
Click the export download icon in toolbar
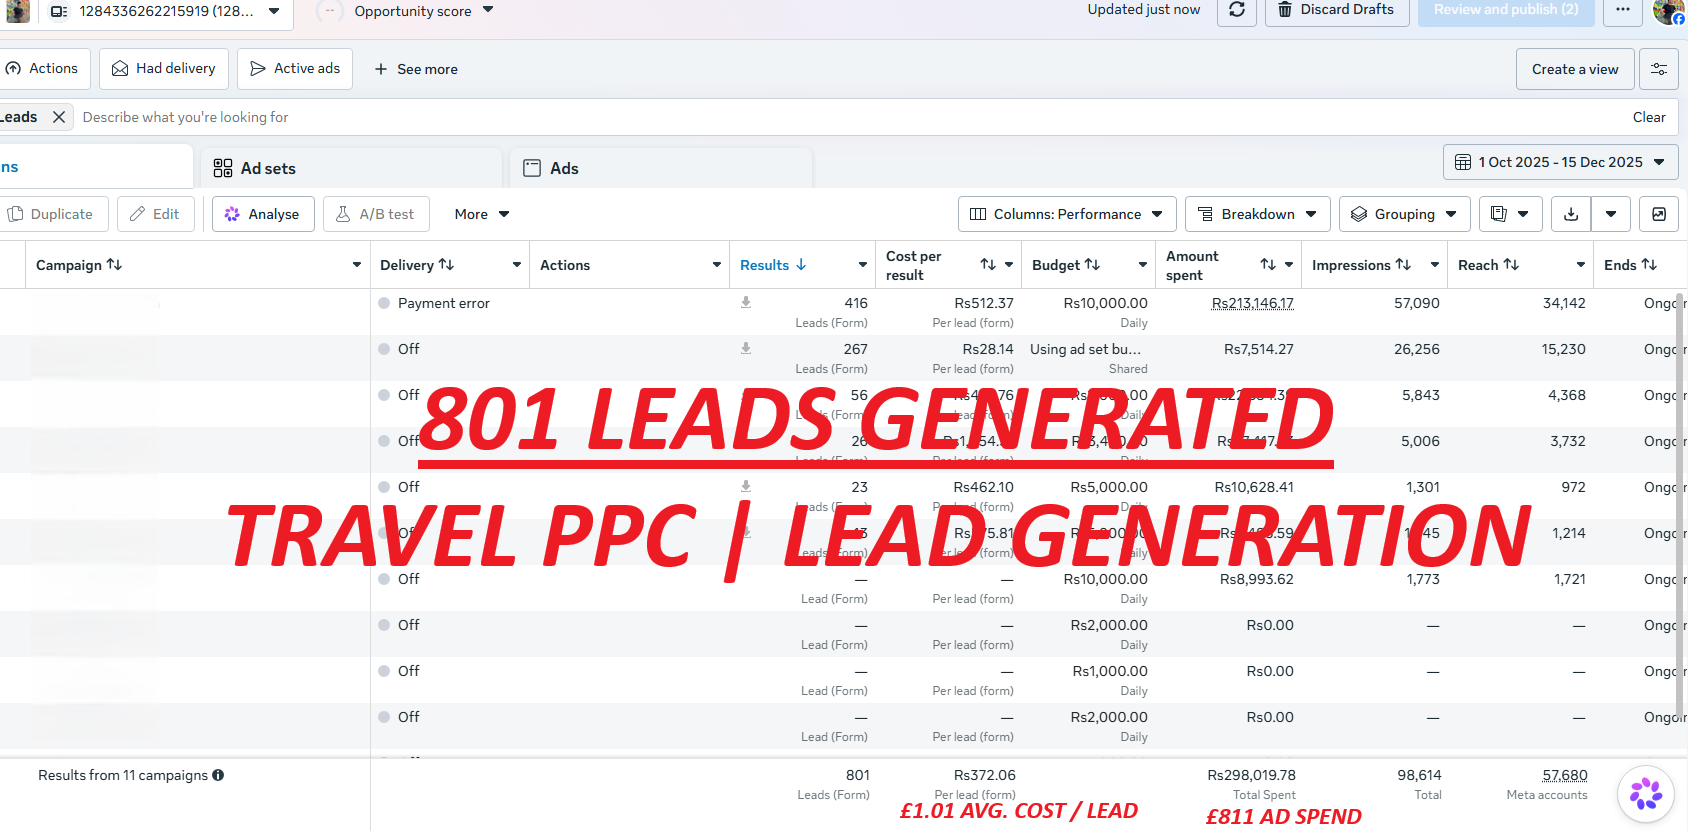coord(1571,214)
